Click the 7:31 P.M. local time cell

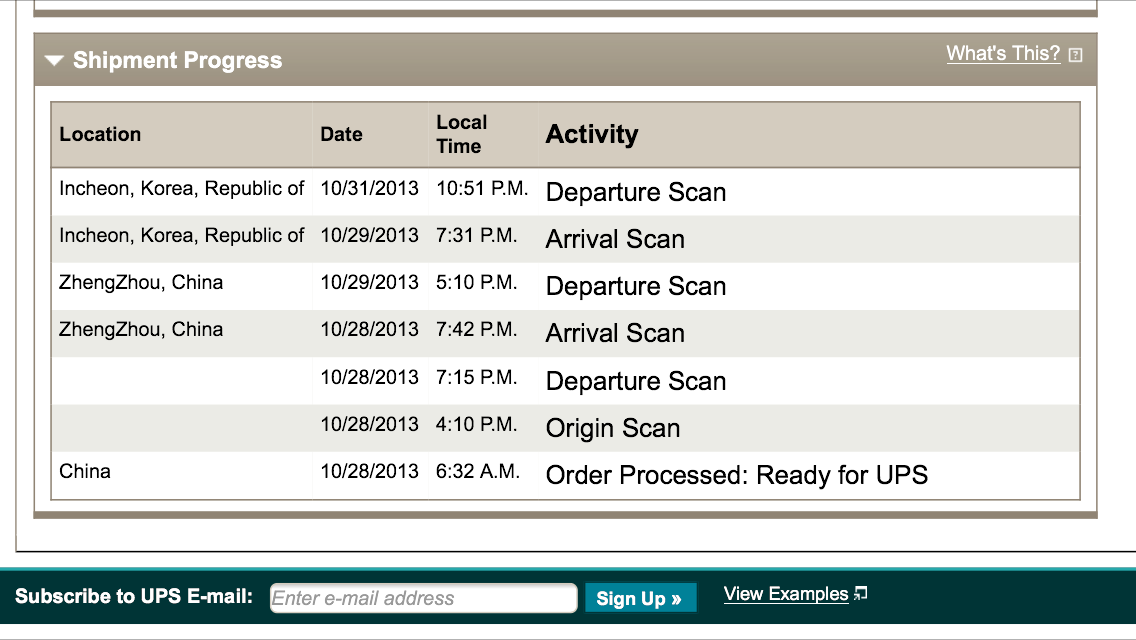(x=477, y=236)
